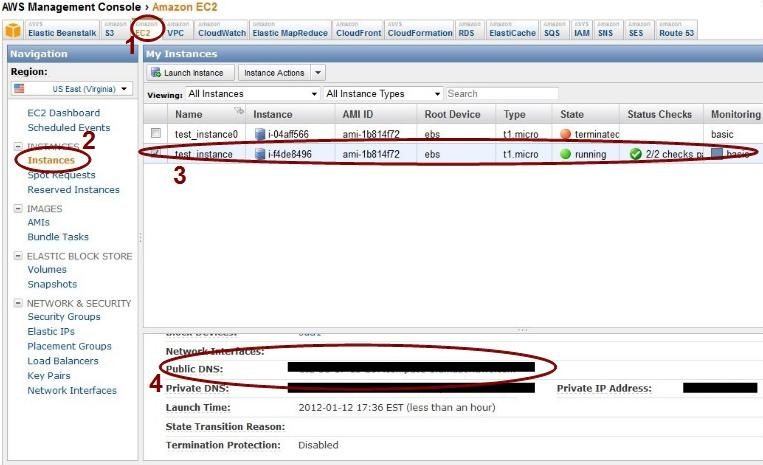Click the Launch Instance button
The width and height of the screenshot is (763, 465).
[190, 72]
